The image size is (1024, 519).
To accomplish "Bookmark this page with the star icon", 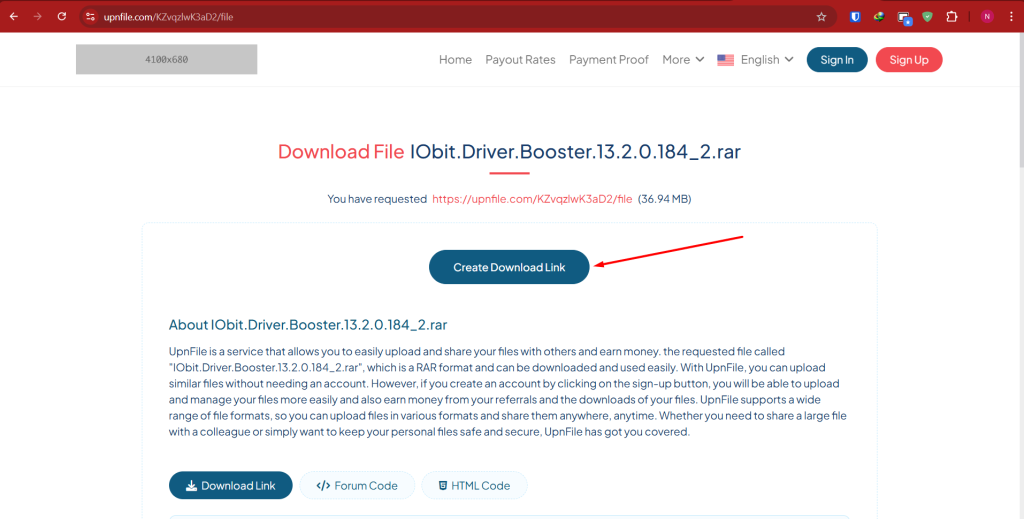I will click(x=822, y=17).
